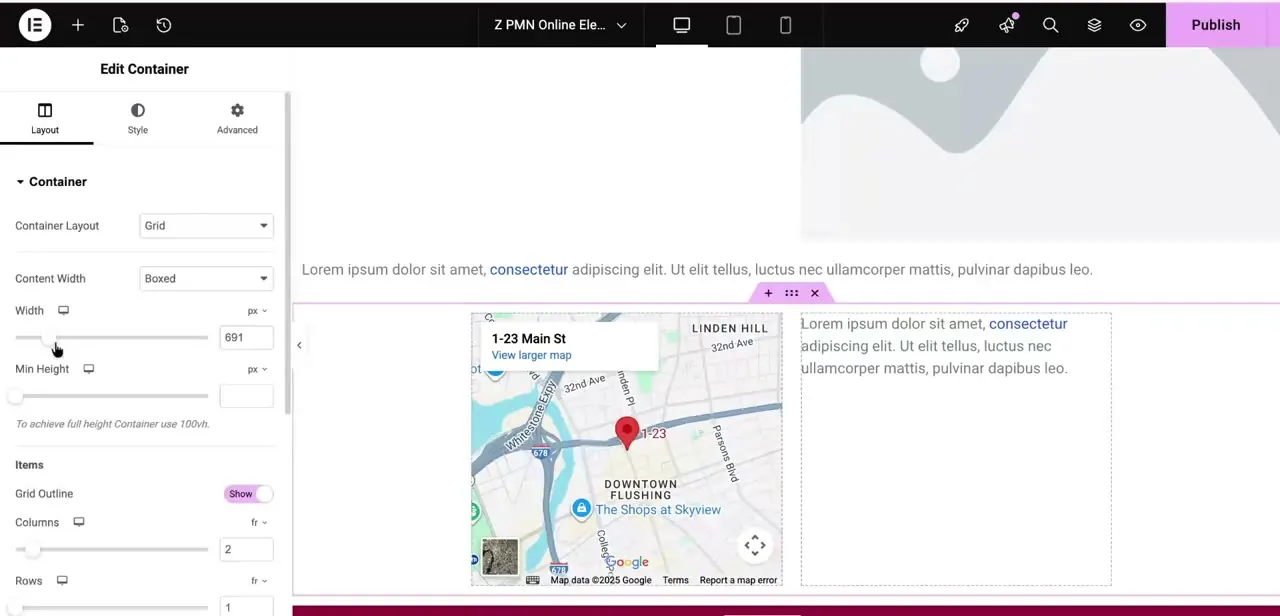Click the Width slider track

click(x=111, y=338)
